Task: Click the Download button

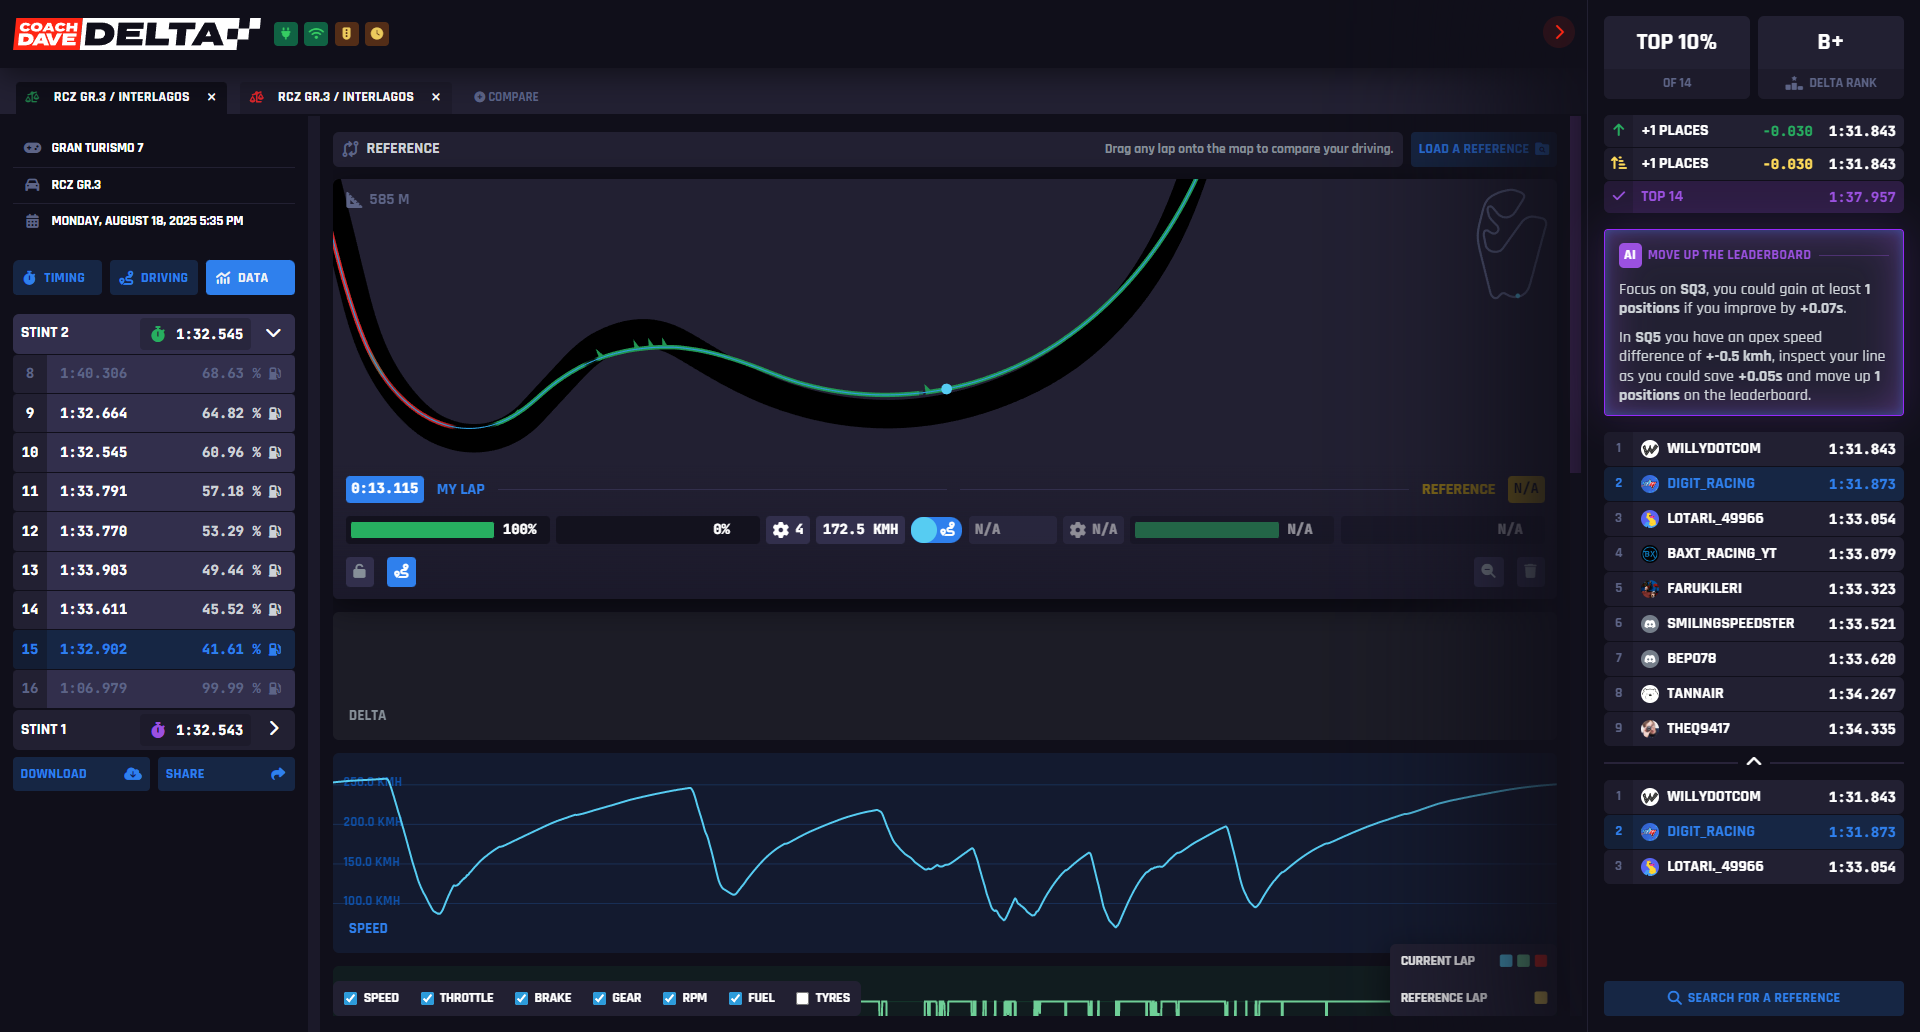Action: click(81, 774)
